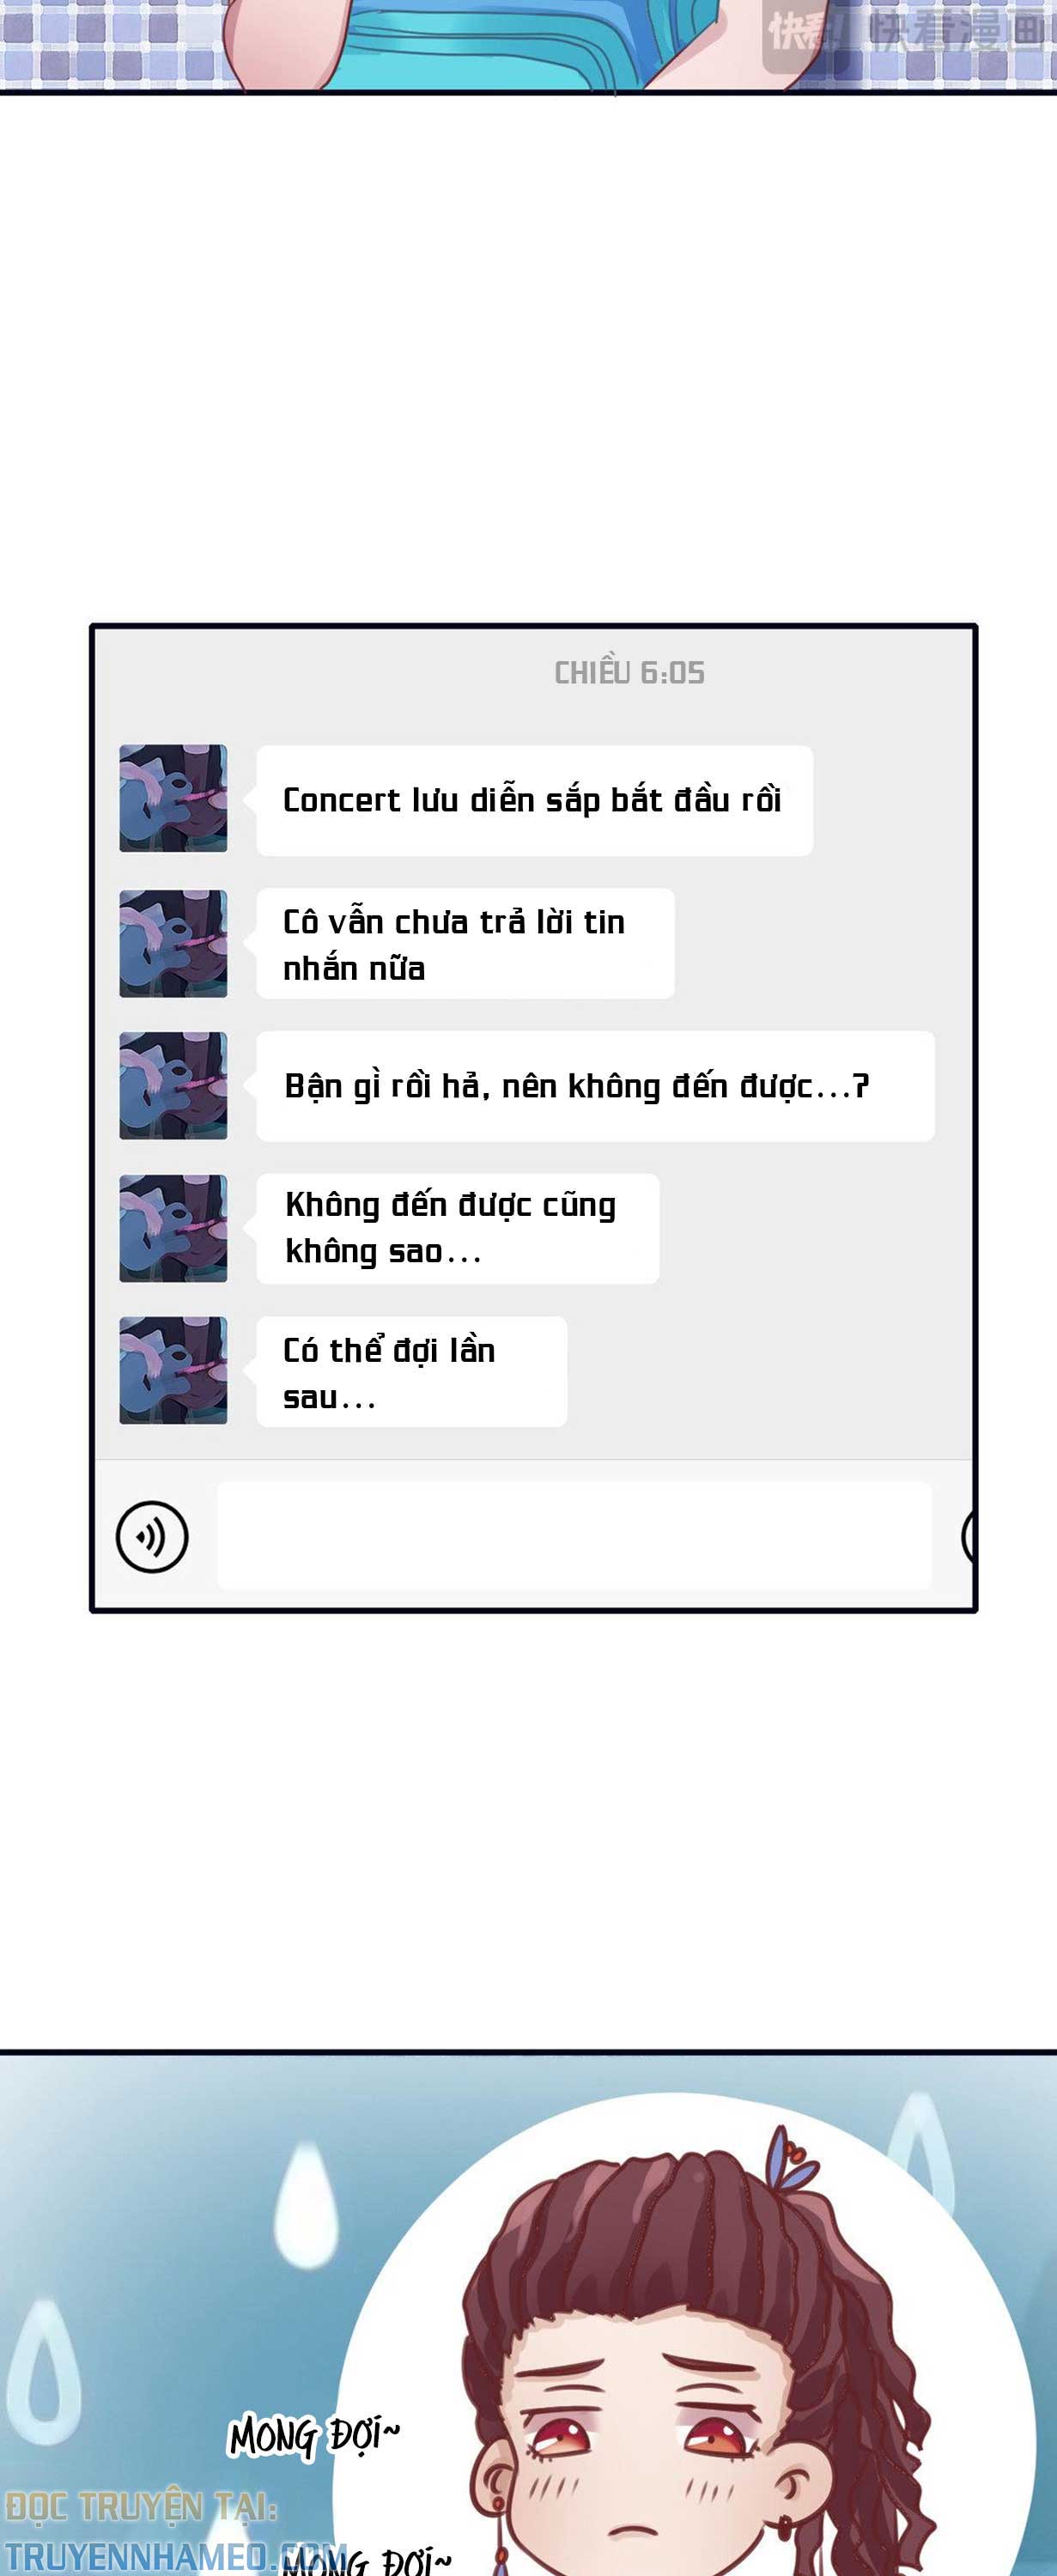This screenshot has width=1057, height=2576.
Task: Select the 'Không đến được cũng không sao' bubble
Action: (457, 1228)
